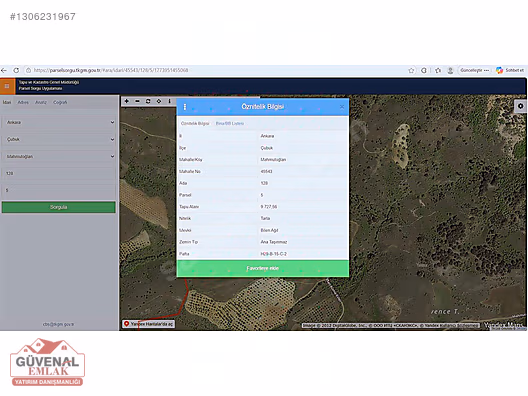Click the cbs@tkgm.gov.tr email link

[x=58, y=324]
